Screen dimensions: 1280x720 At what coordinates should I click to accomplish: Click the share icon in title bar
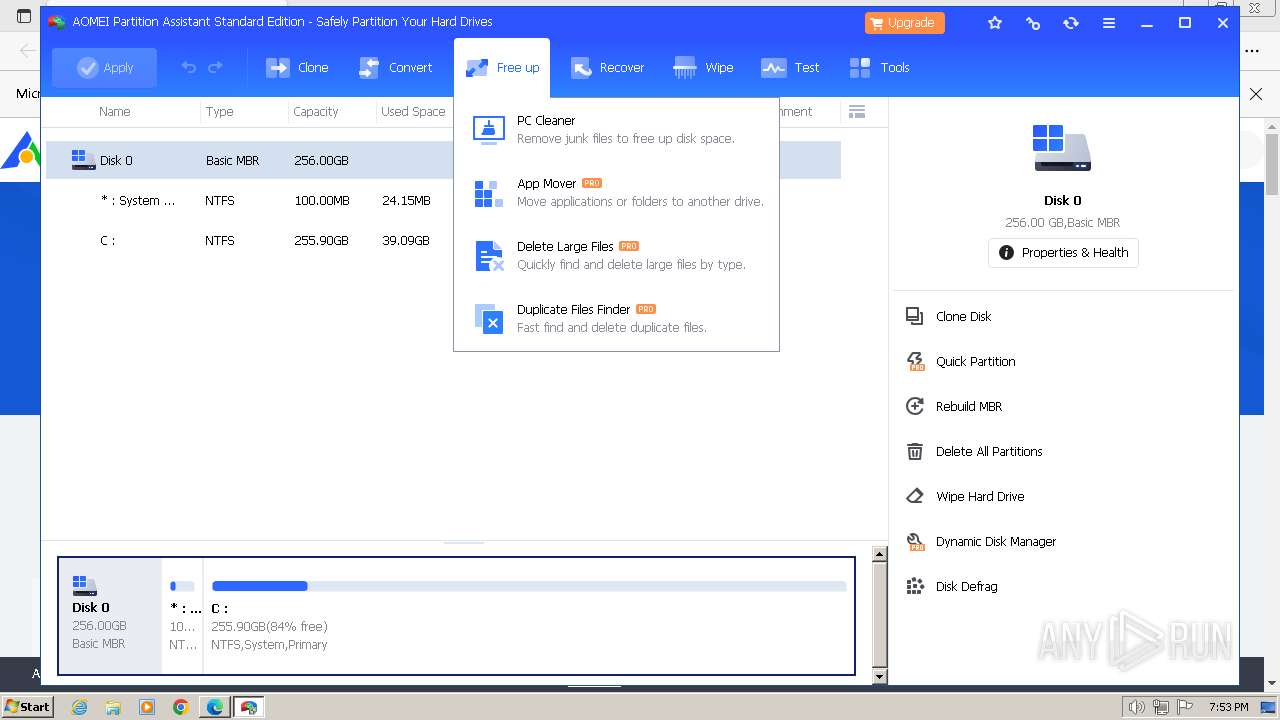tap(1033, 23)
